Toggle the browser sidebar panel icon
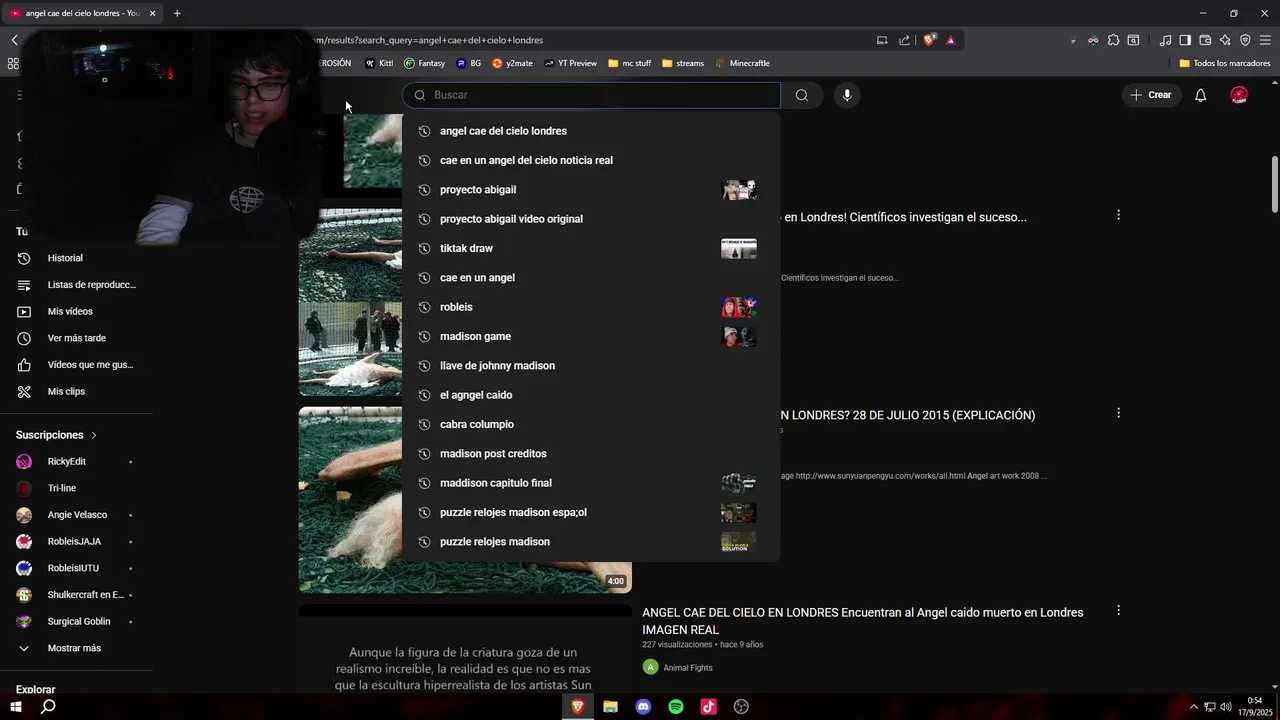The width and height of the screenshot is (1280, 720). [1185, 40]
